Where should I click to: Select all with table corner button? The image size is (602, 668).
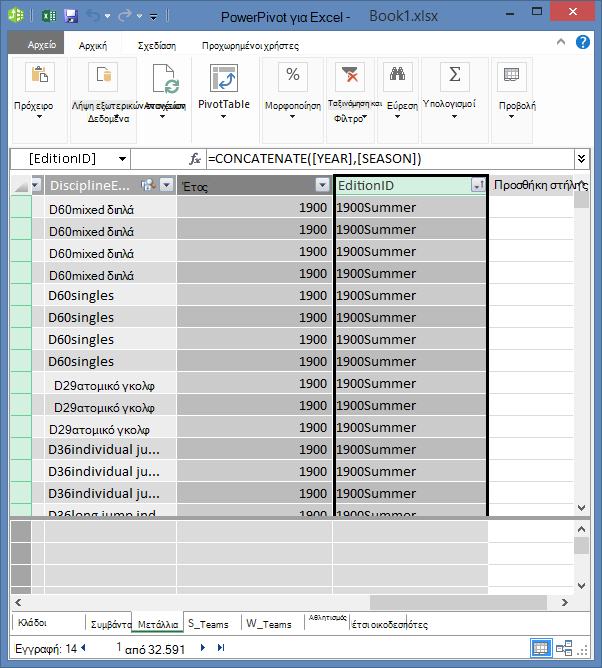click(20, 185)
